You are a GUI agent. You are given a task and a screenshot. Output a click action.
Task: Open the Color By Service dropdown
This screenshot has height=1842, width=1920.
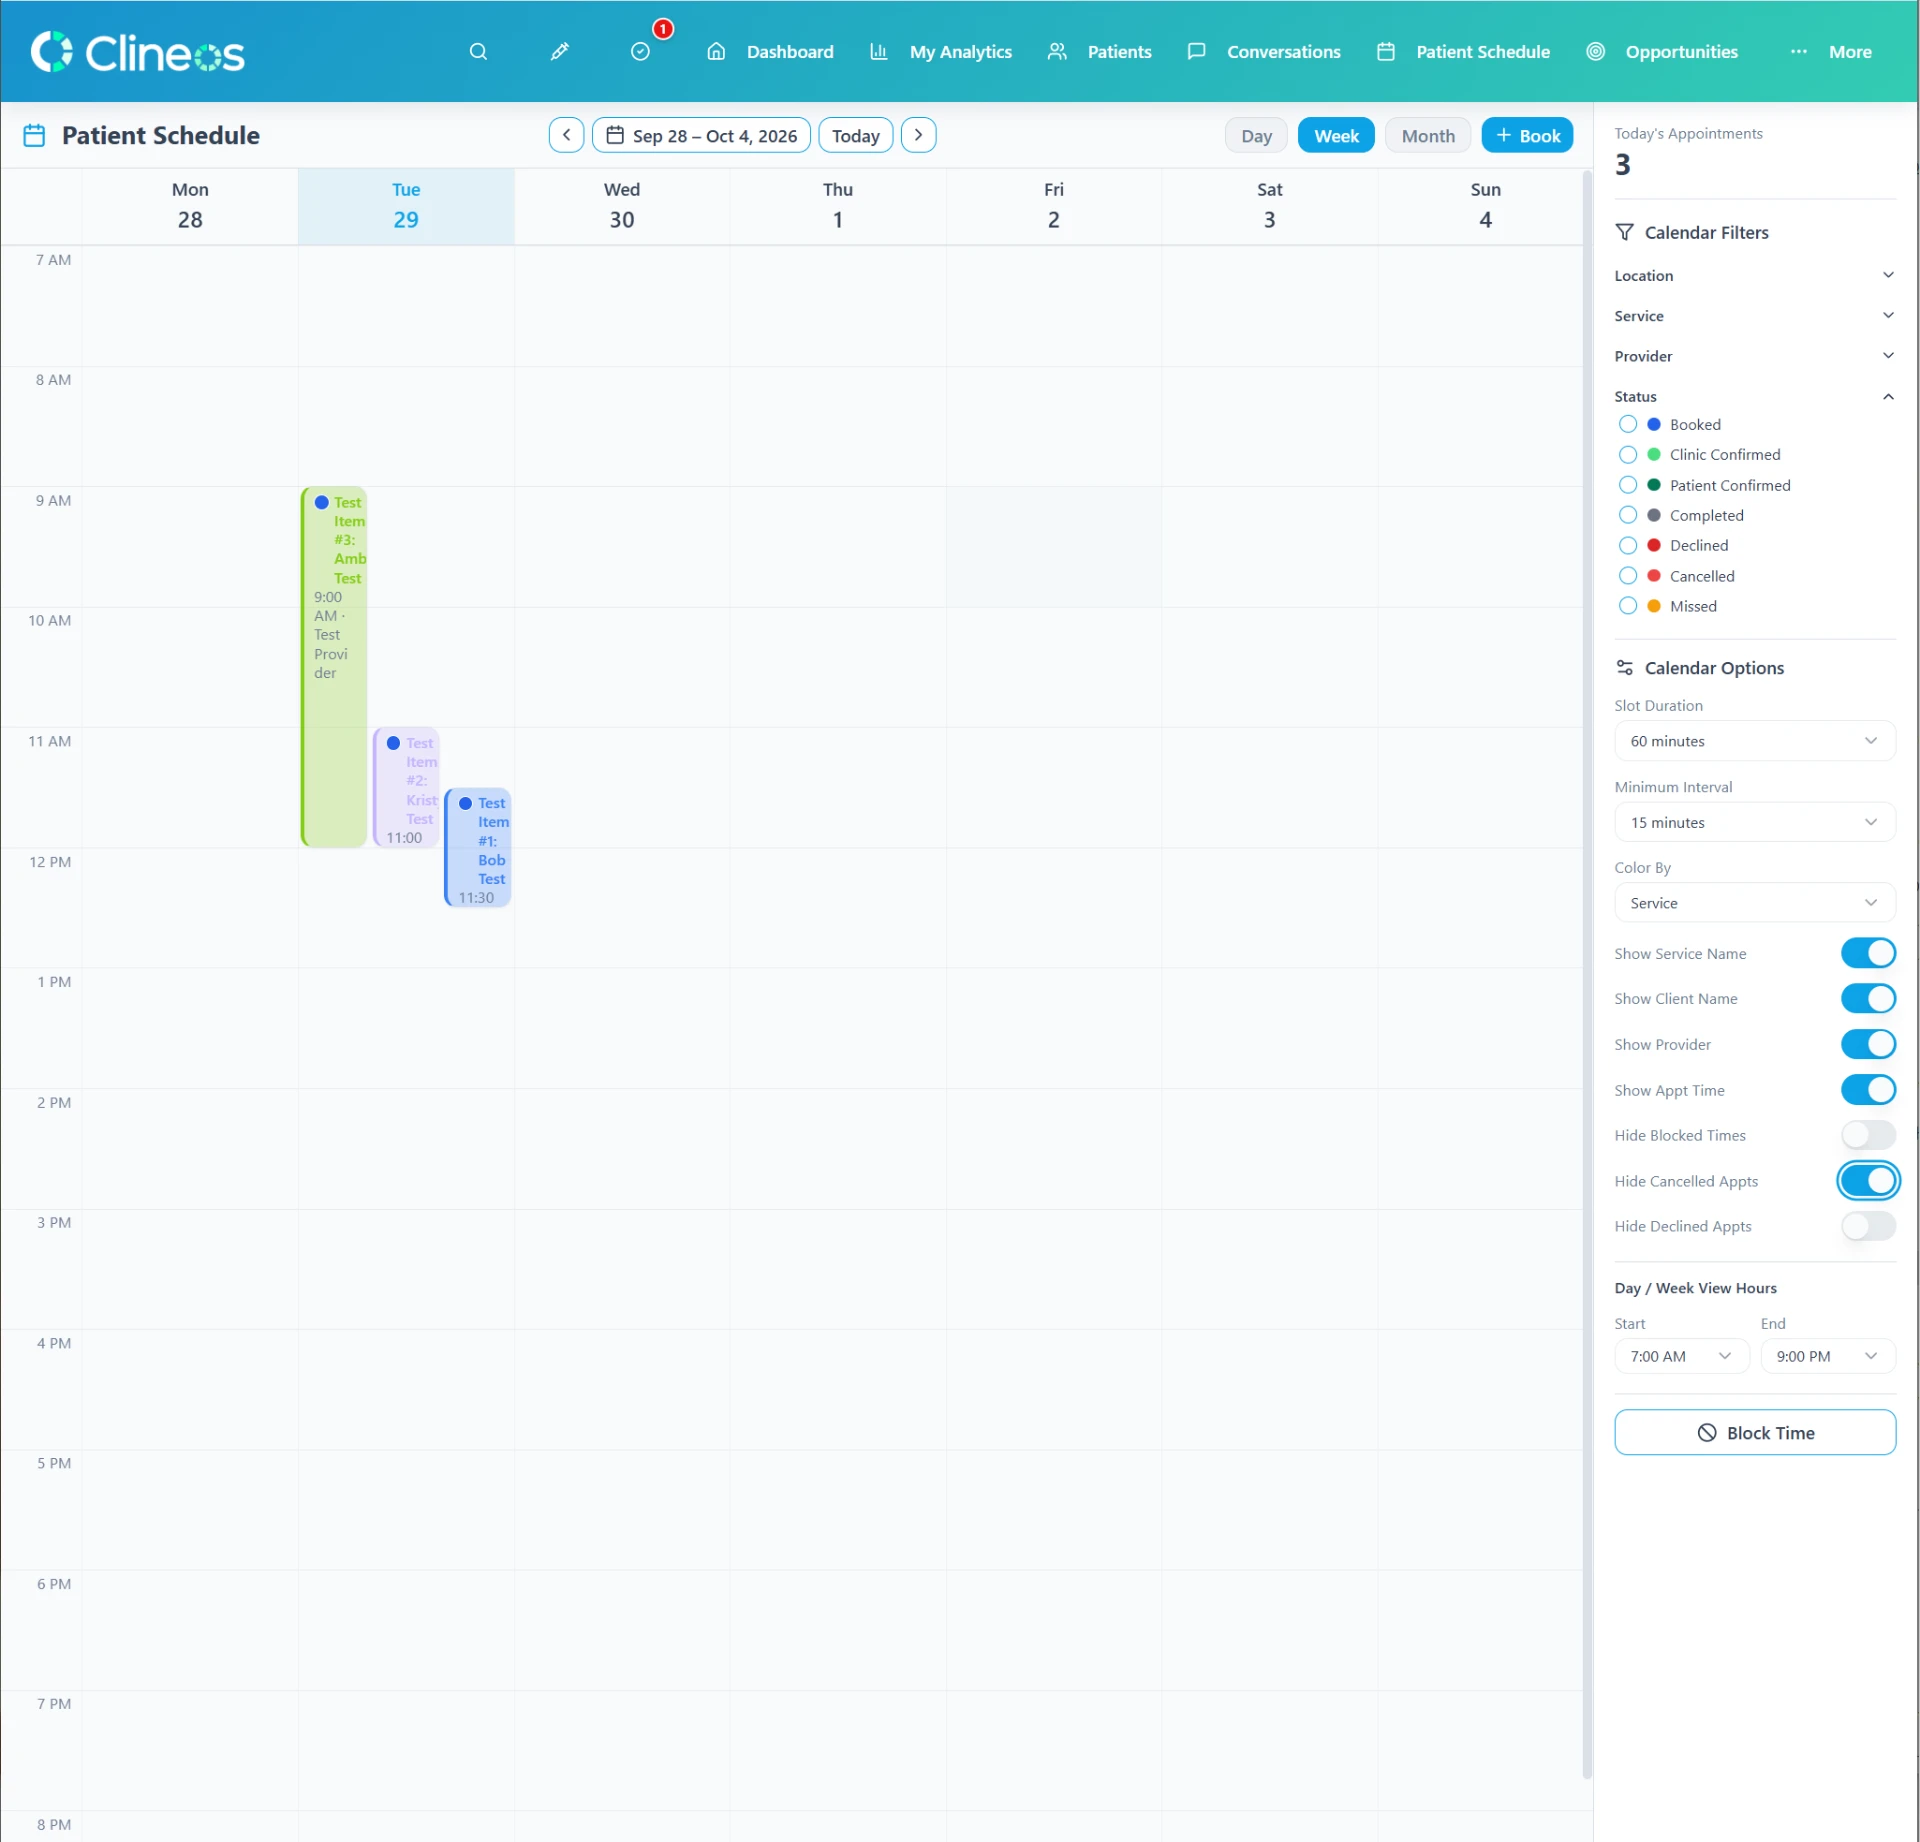pyautogui.click(x=1755, y=903)
